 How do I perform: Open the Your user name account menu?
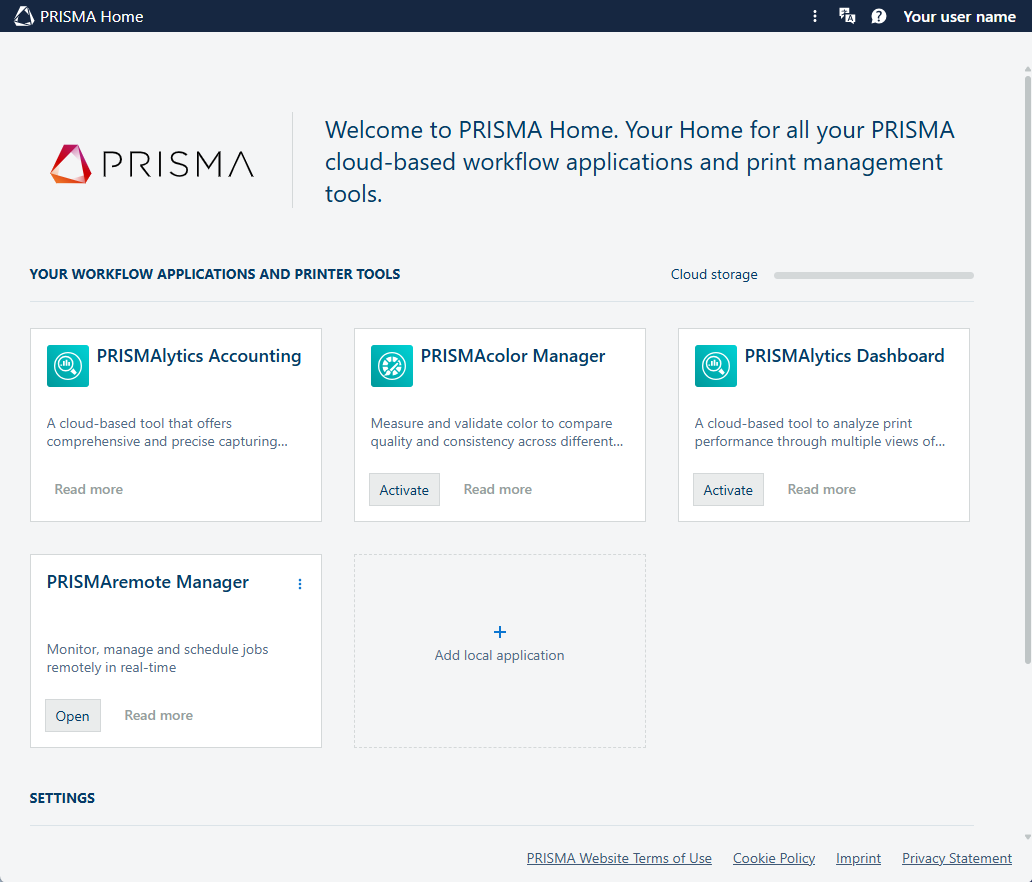tap(959, 16)
